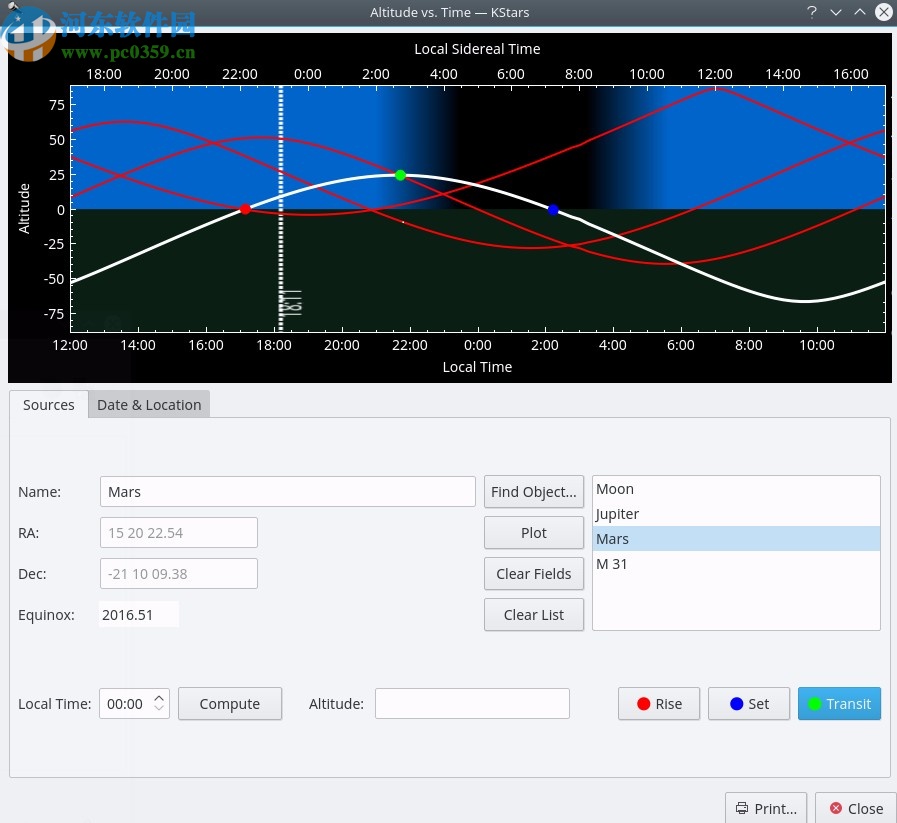The width and height of the screenshot is (897, 823).
Task: Switch to the Date & Location tab
Action: click(149, 405)
